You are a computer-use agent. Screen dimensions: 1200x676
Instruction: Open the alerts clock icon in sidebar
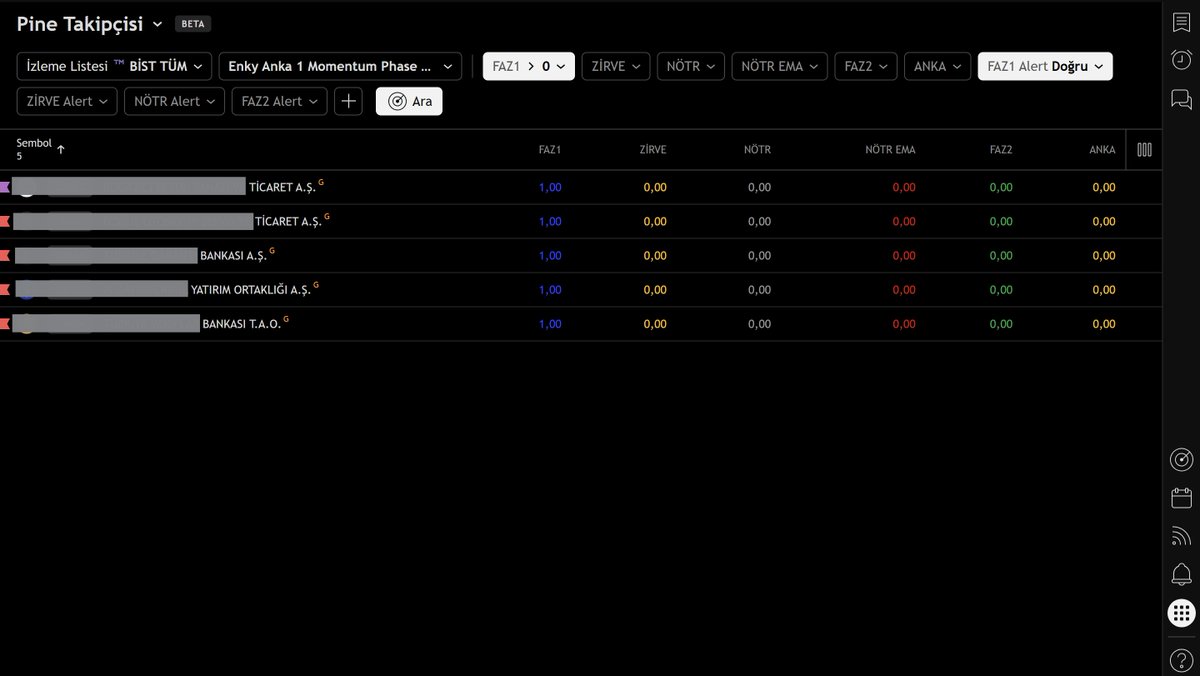pos(1181,60)
